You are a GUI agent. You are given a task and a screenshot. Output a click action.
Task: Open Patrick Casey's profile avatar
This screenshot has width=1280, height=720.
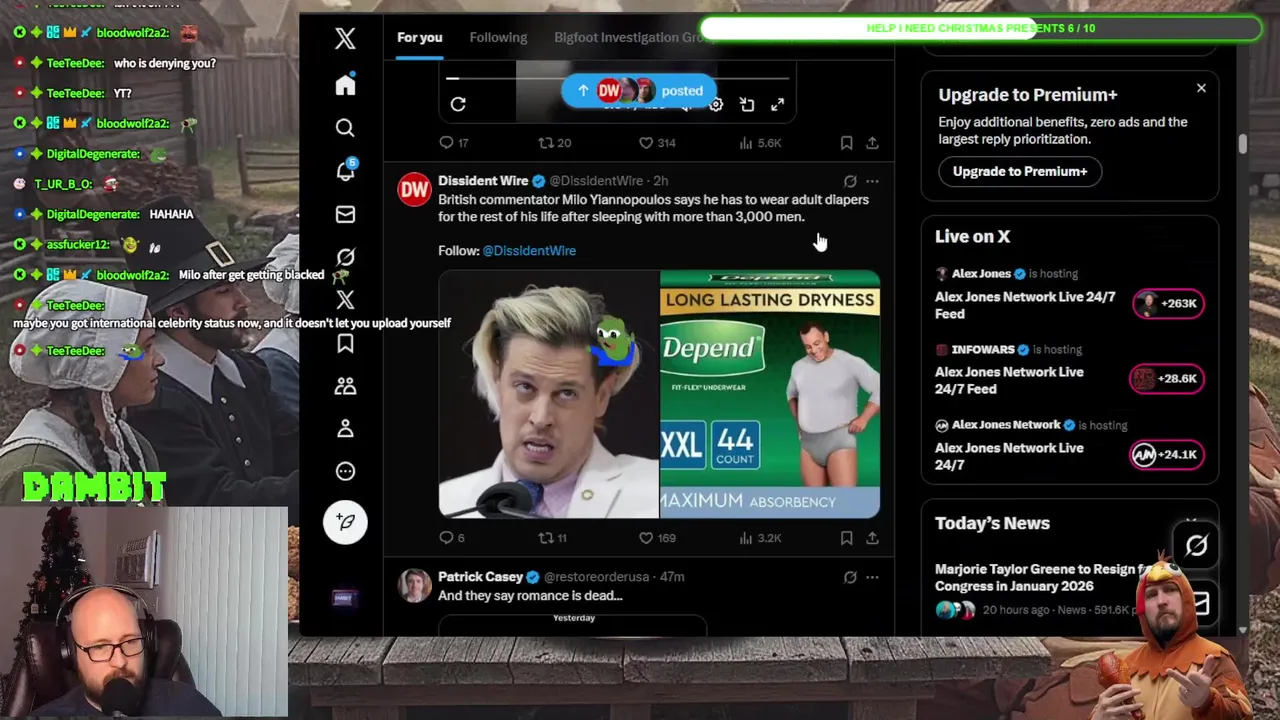pyautogui.click(x=414, y=585)
